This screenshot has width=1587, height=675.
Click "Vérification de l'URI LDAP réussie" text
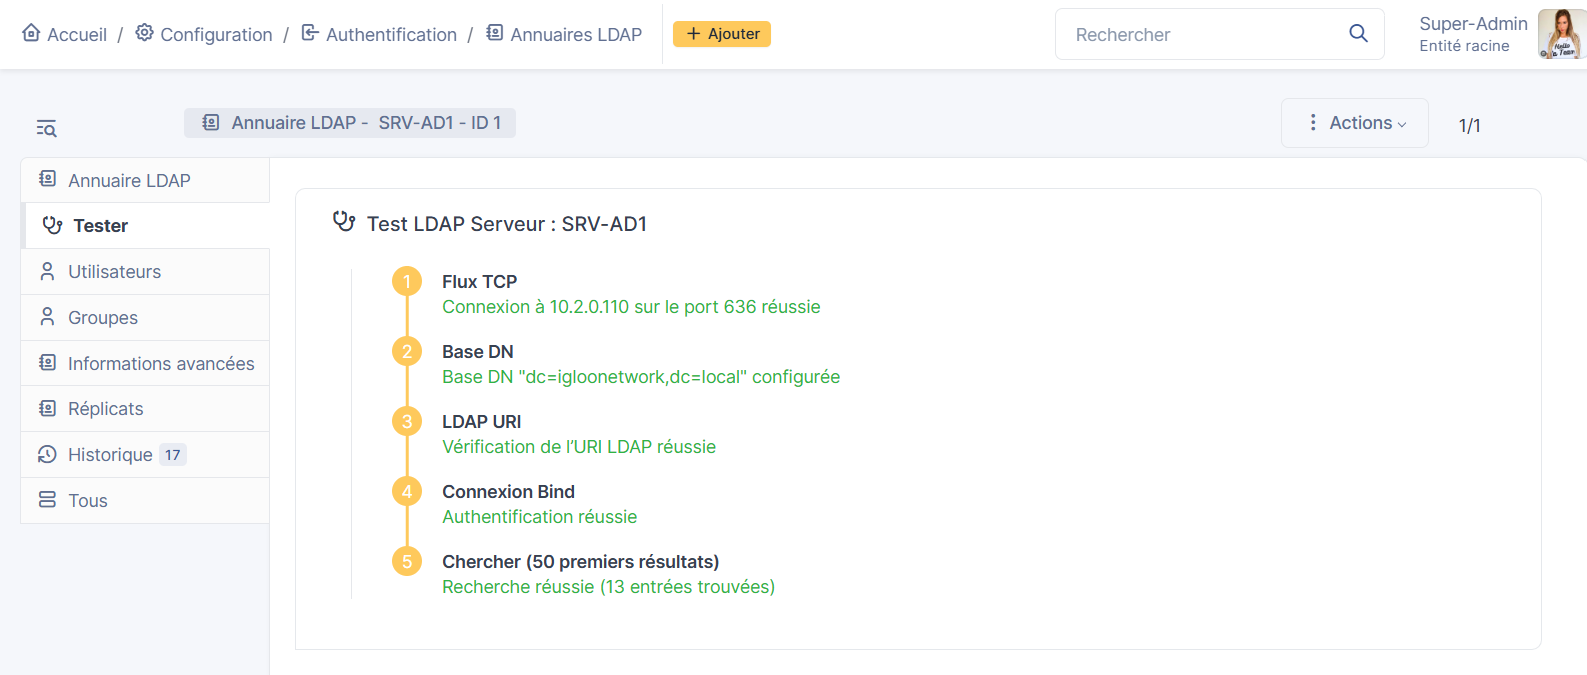tap(579, 447)
